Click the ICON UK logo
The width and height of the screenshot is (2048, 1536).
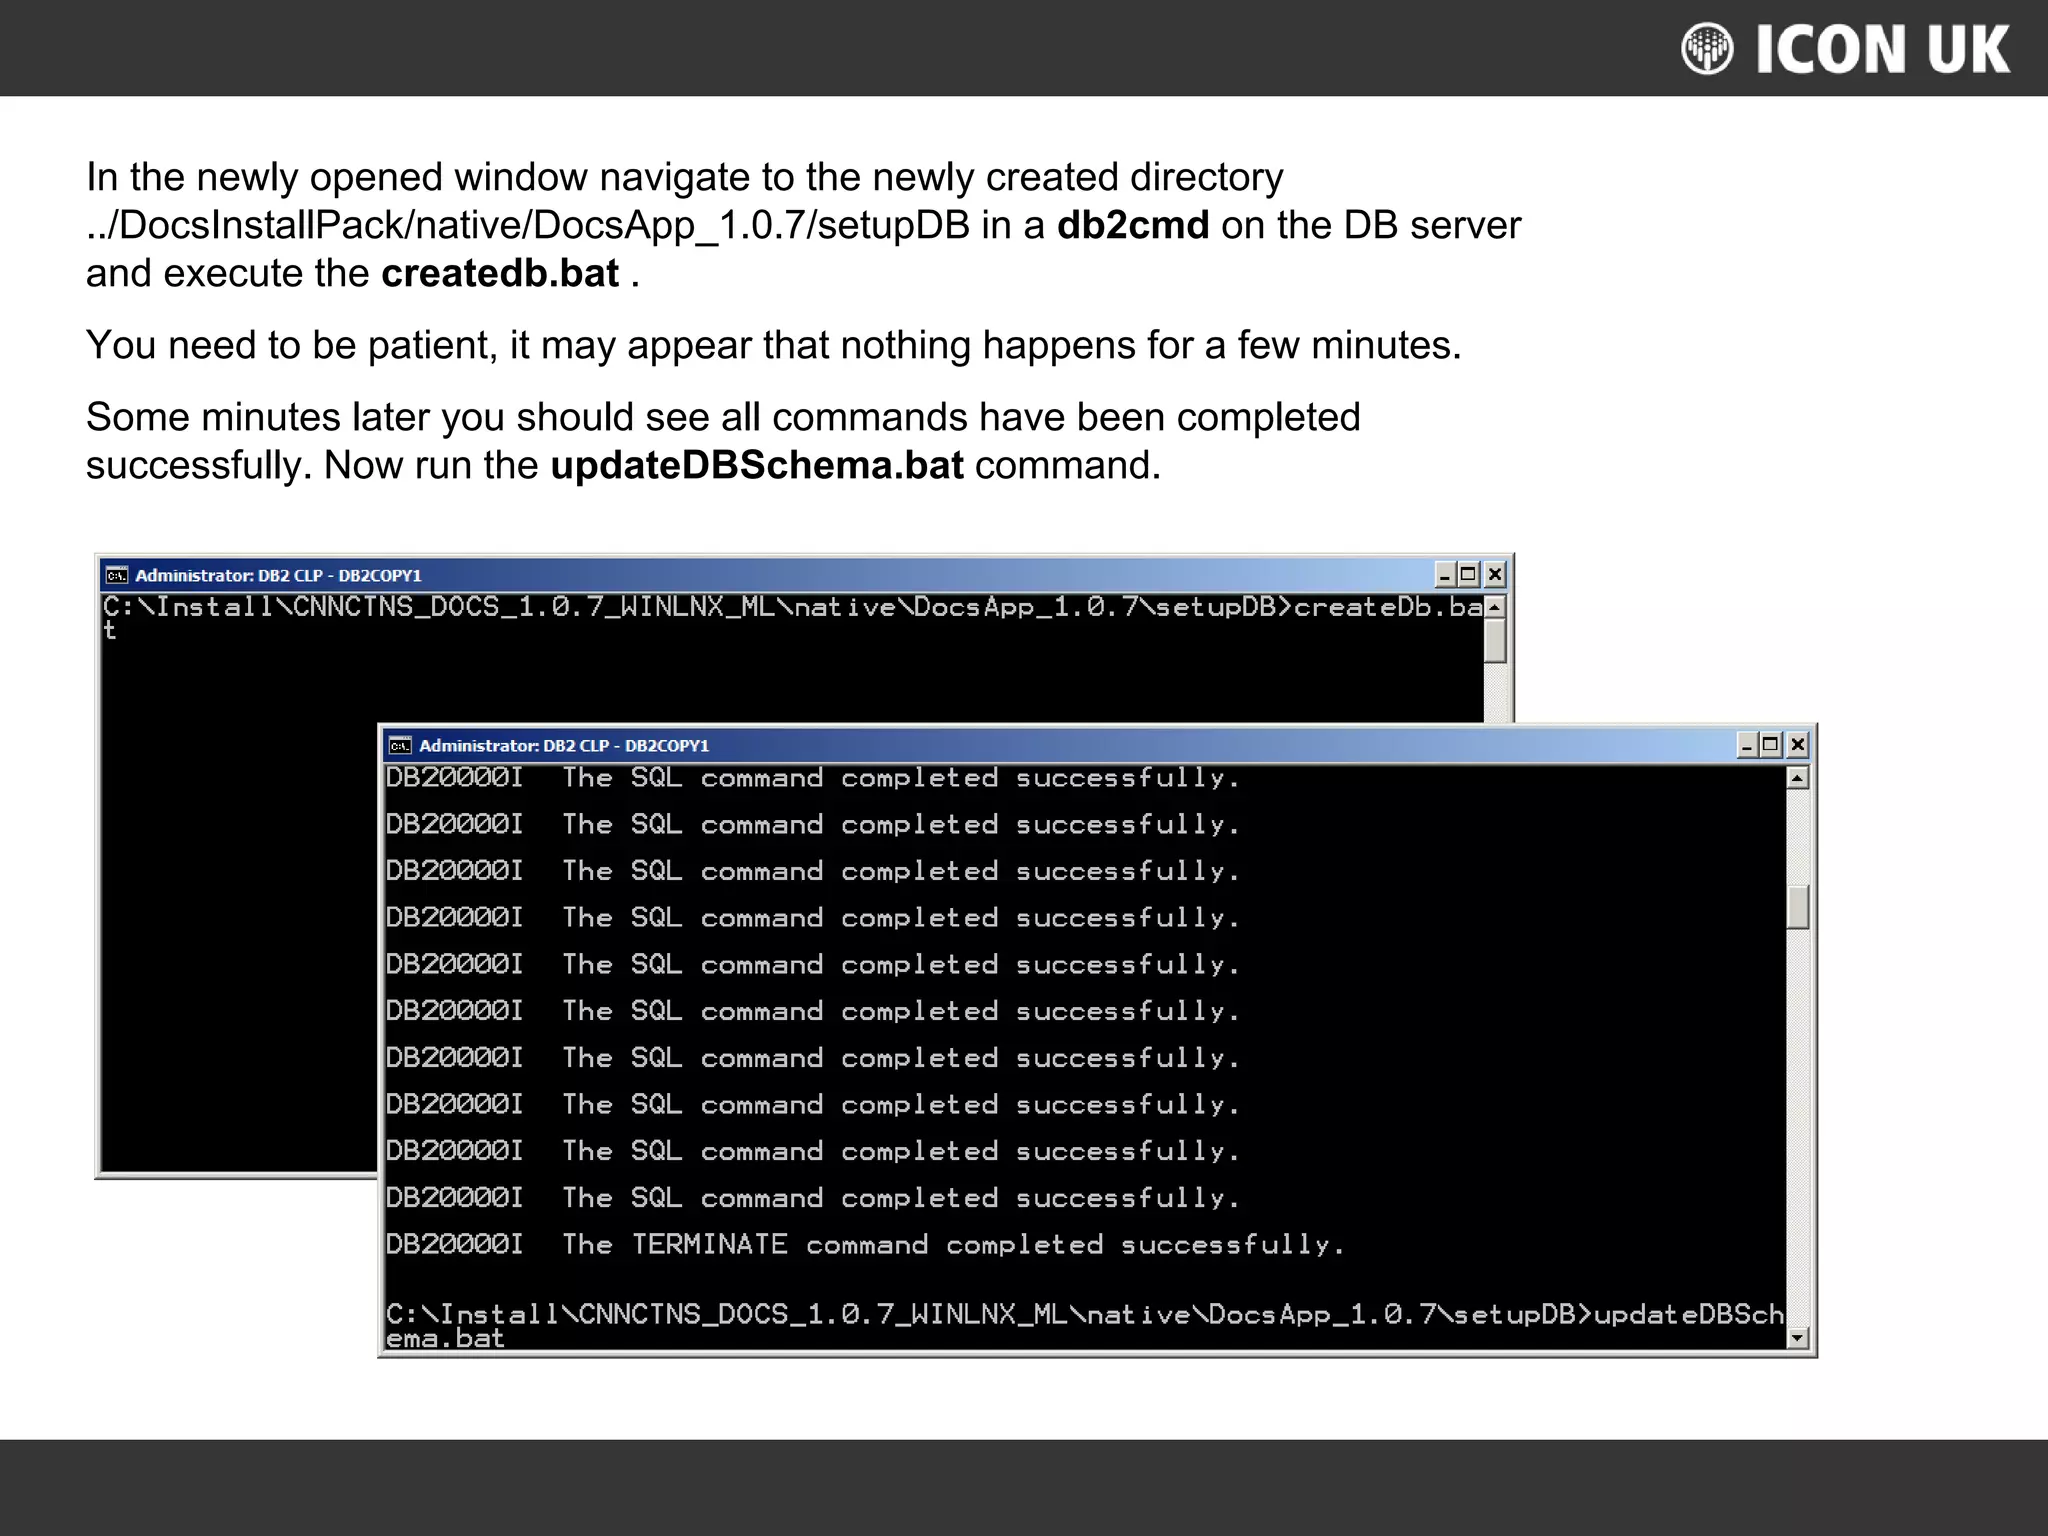click(x=1846, y=49)
